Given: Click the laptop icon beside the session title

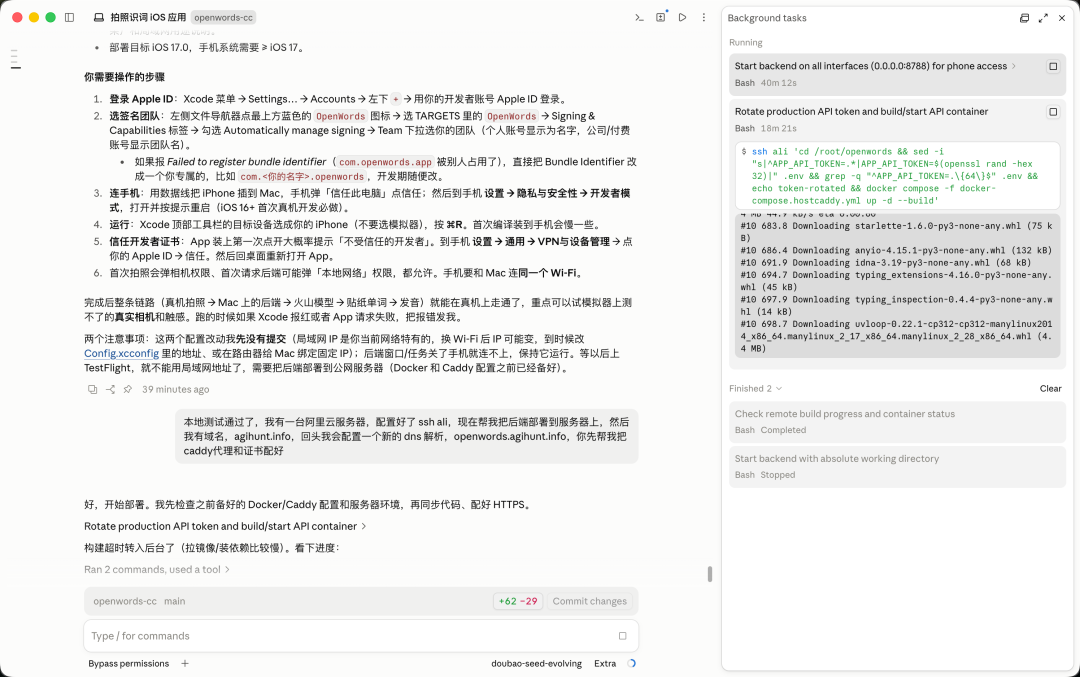Looking at the screenshot, I should point(99,17).
